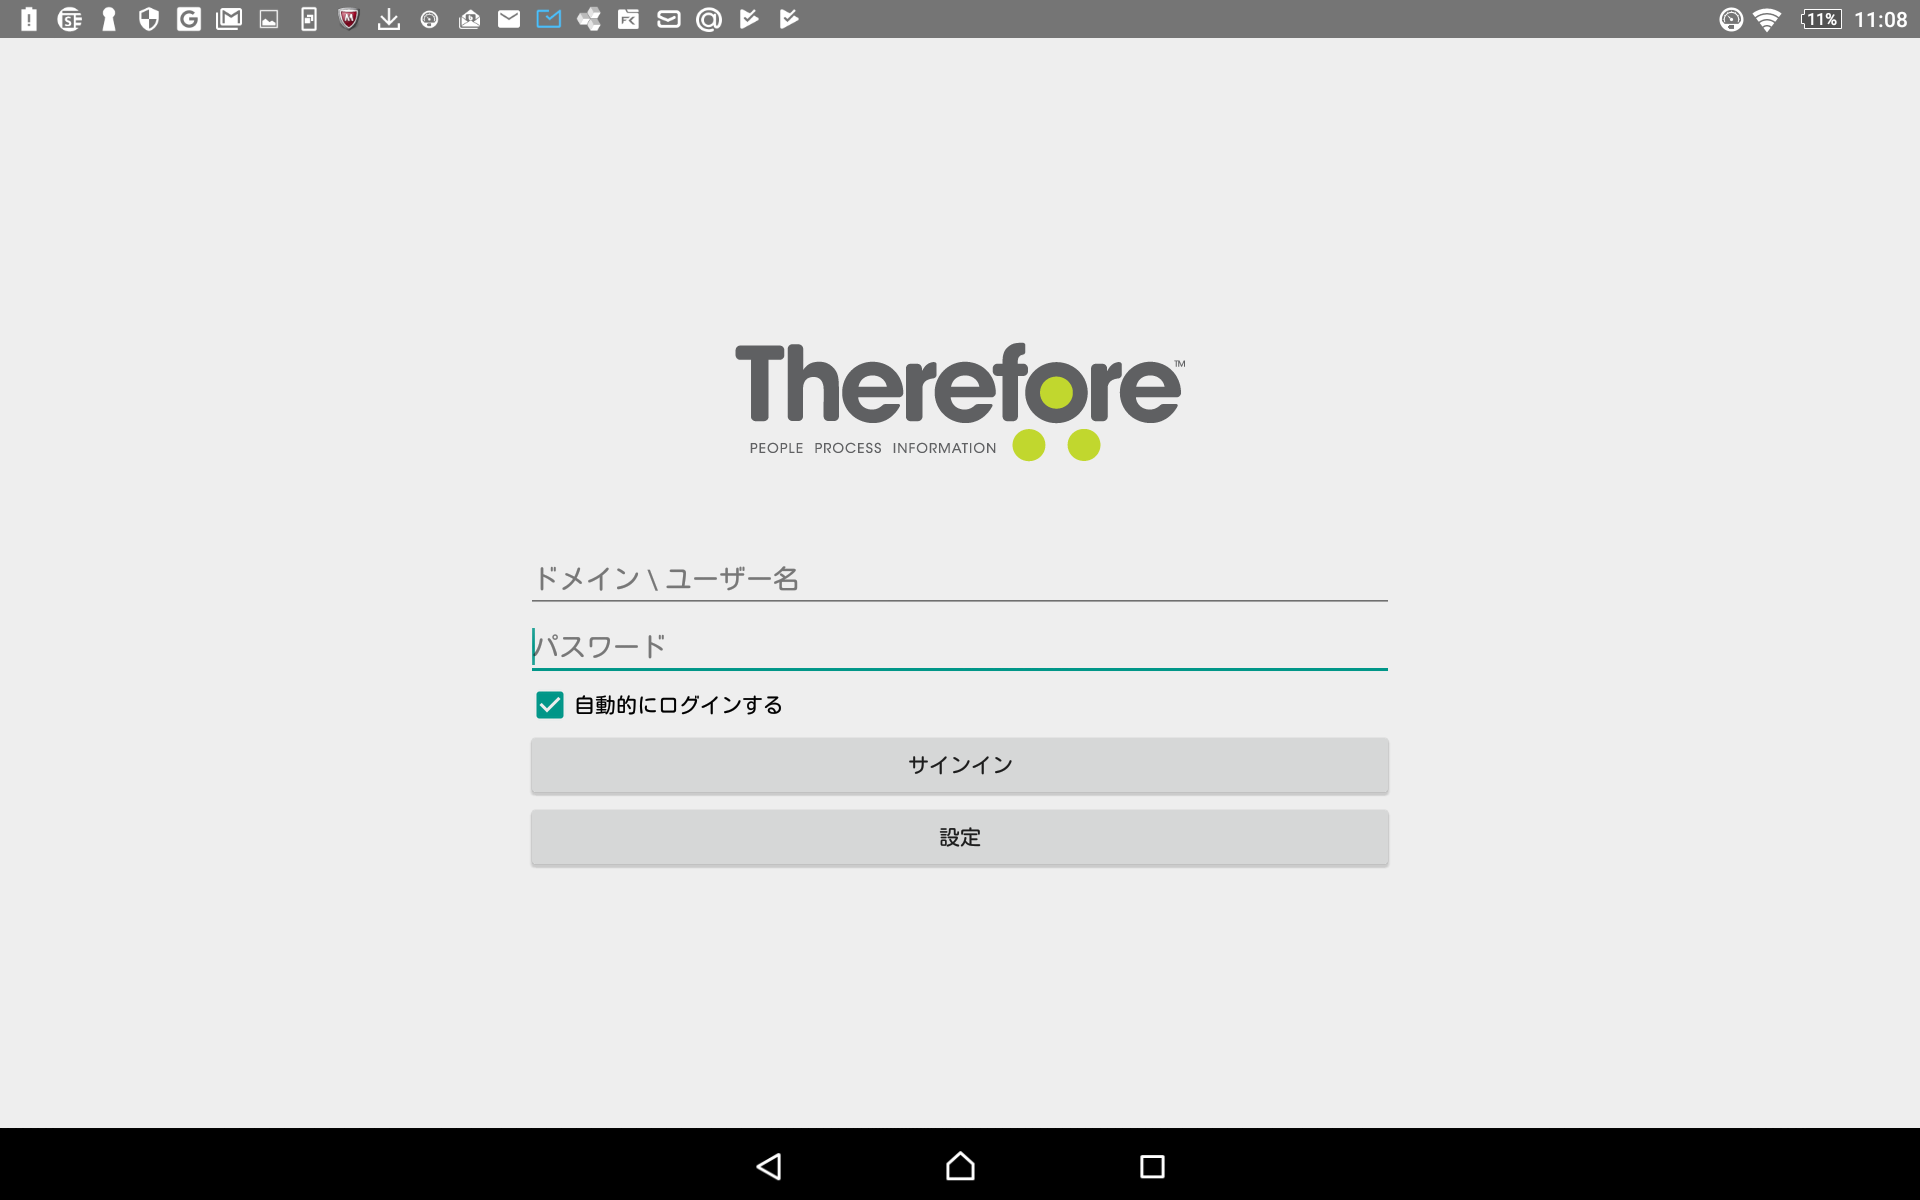The image size is (1920, 1200).
Task: Tap the gauge icon beside the download arrow
Action: coord(429,19)
